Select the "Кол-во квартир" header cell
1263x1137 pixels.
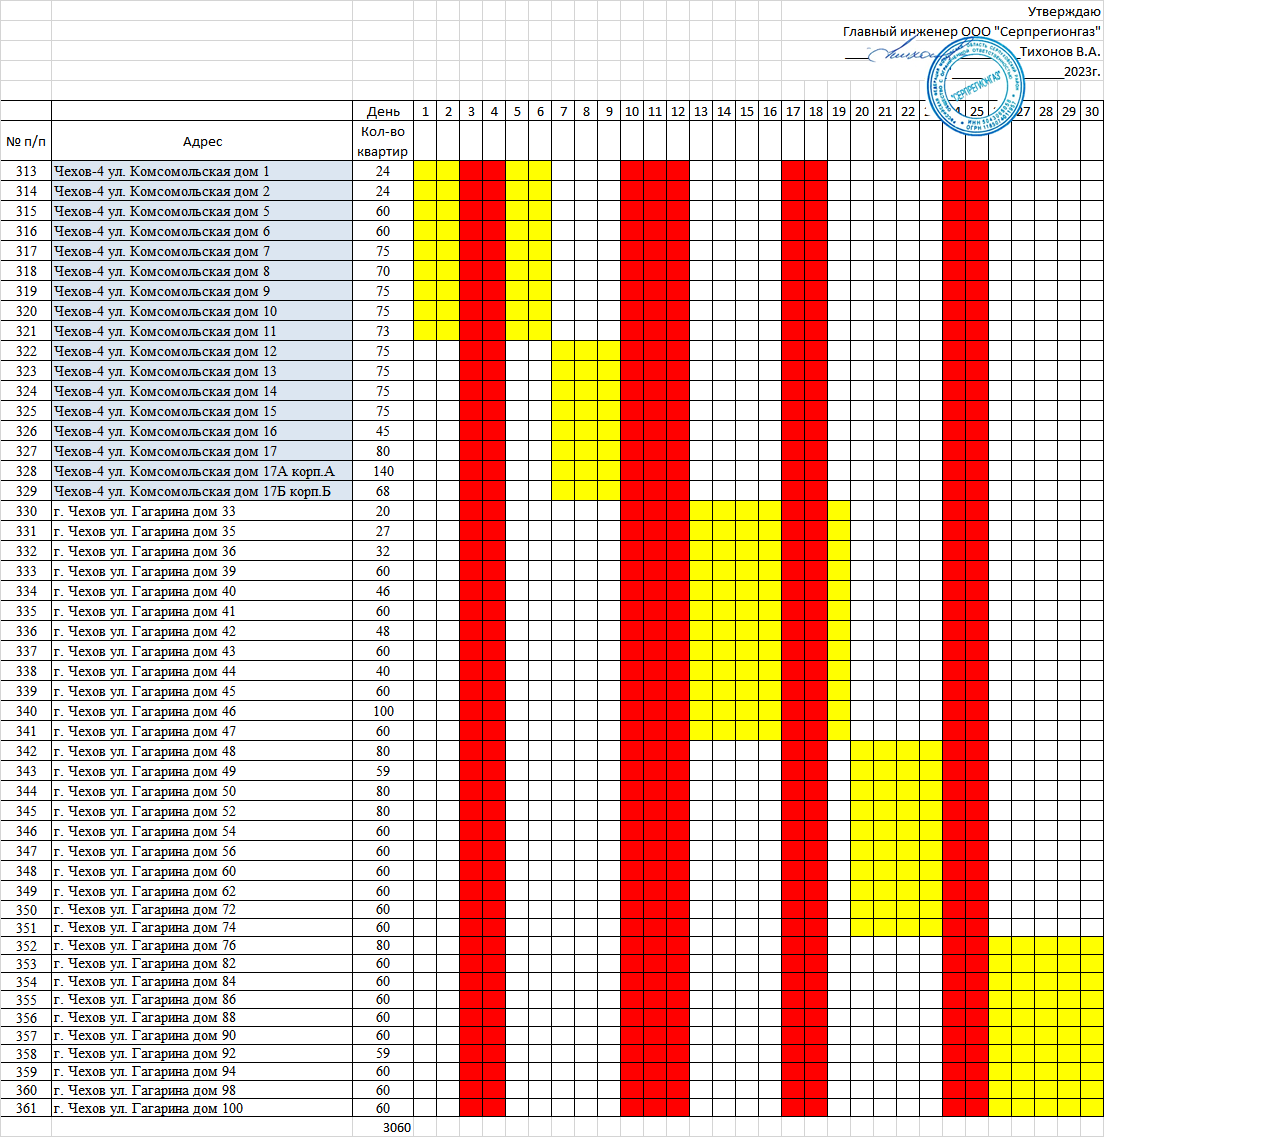[383, 141]
